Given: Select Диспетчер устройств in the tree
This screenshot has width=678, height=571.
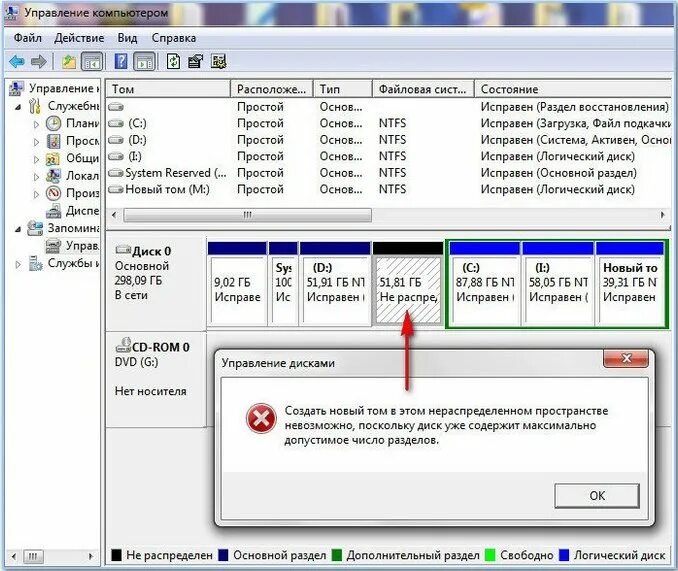Looking at the screenshot, I should point(73,211).
